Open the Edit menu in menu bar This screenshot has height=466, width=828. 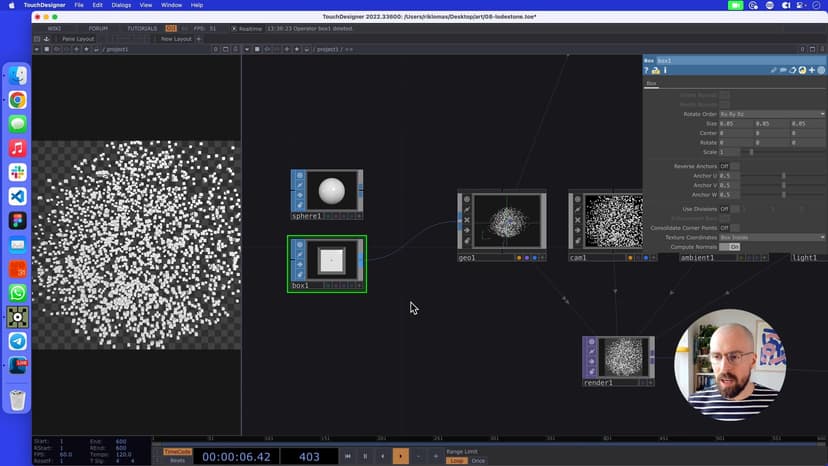click(97, 5)
